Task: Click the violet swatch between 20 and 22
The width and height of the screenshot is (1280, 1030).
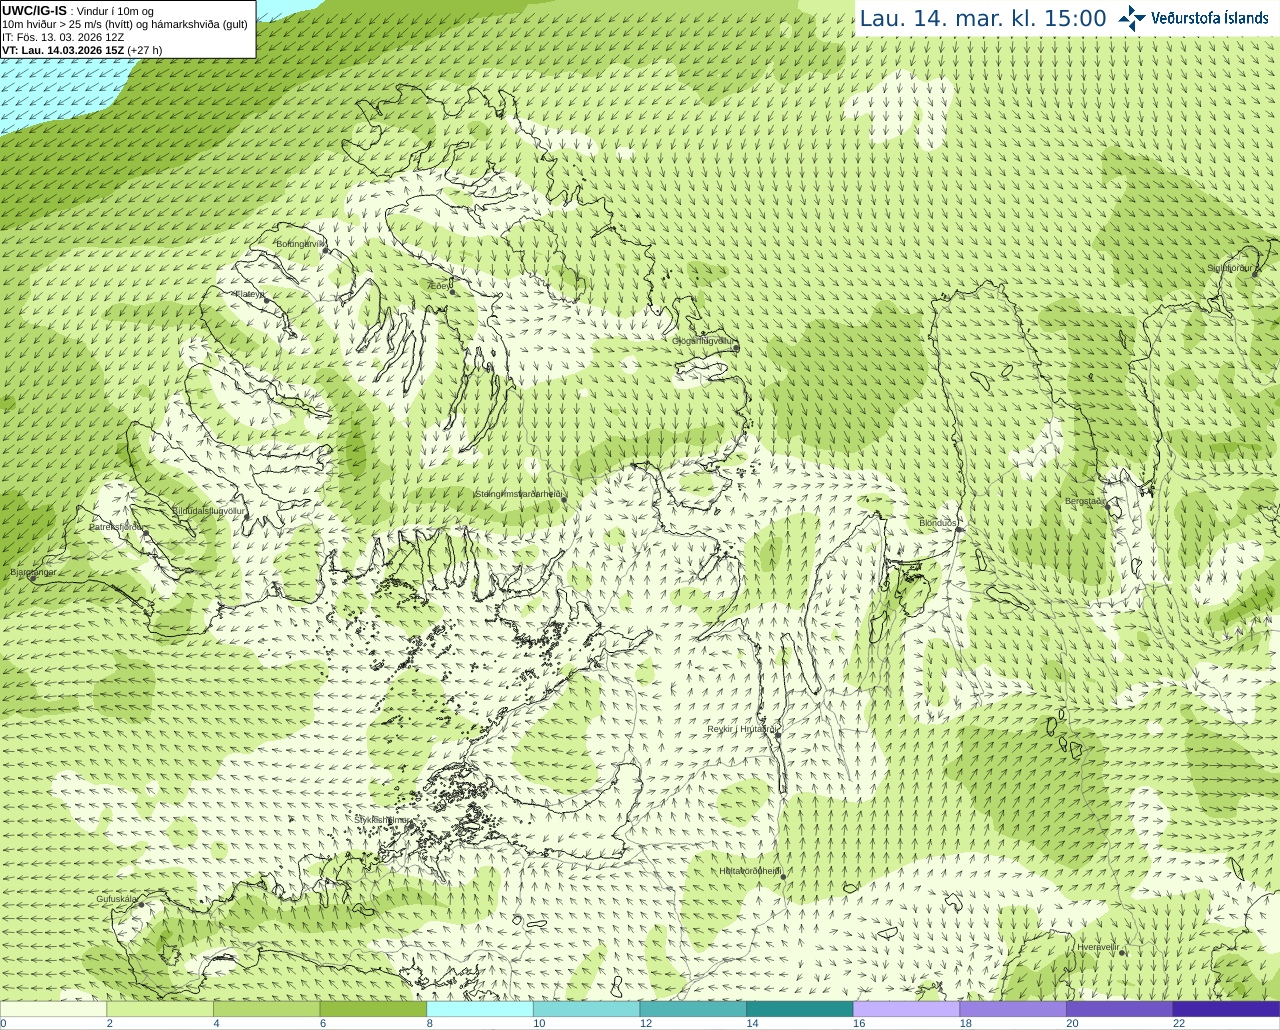Action: (1120, 1009)
